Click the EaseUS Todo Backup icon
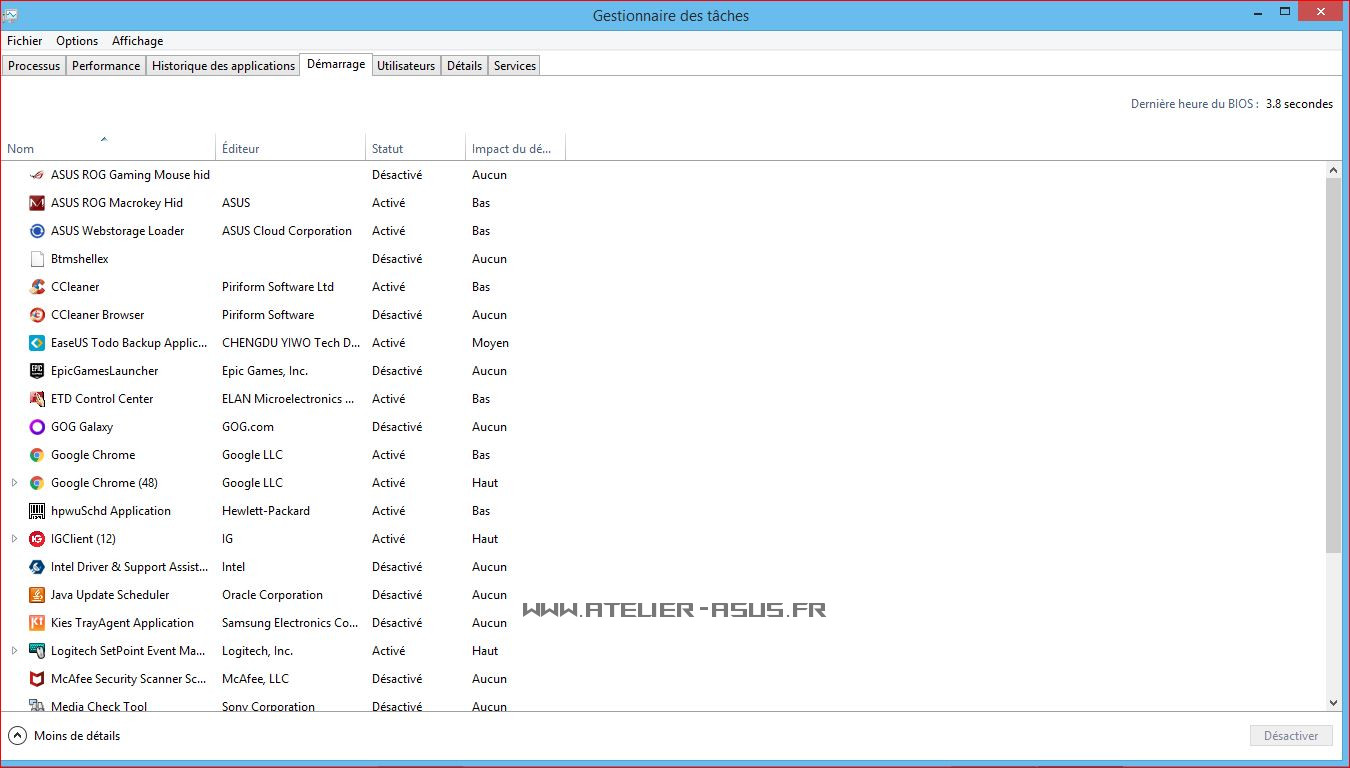 (x=37, y=343)
